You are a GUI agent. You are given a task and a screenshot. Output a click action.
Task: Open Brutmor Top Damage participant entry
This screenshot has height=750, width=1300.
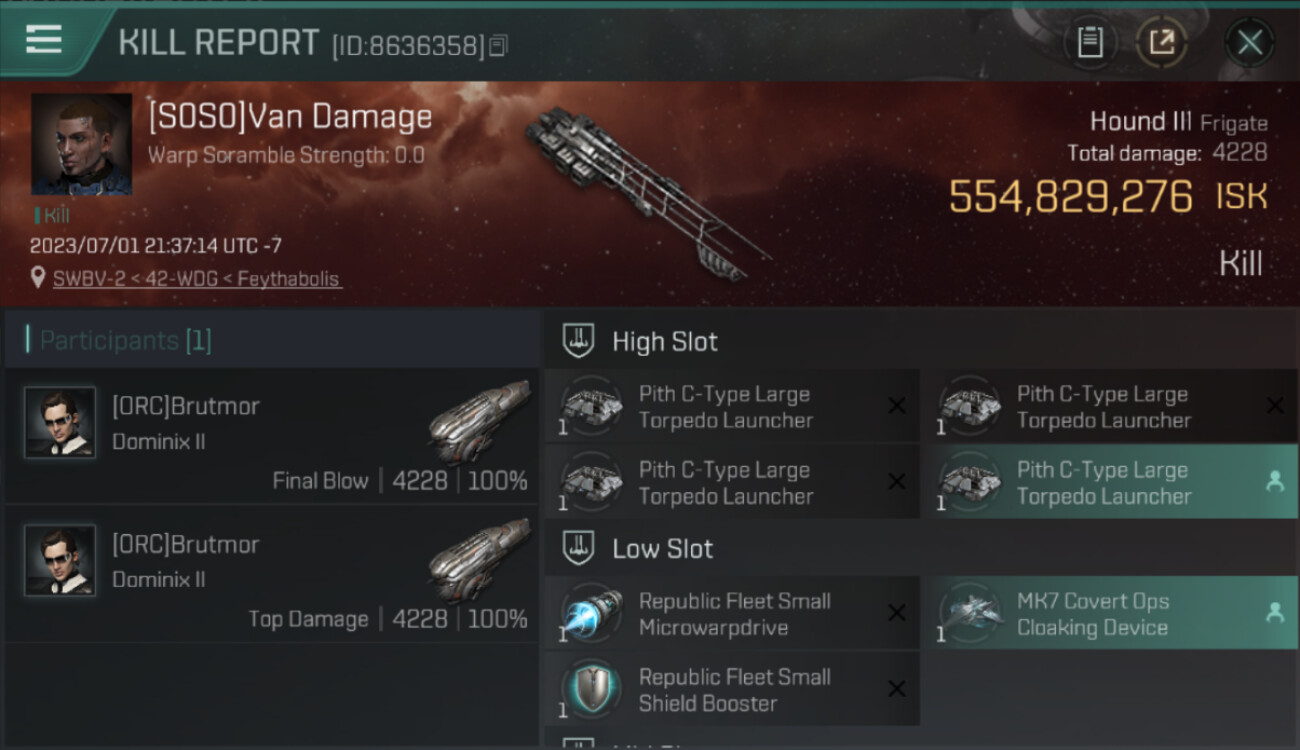[x=272, y=574]
